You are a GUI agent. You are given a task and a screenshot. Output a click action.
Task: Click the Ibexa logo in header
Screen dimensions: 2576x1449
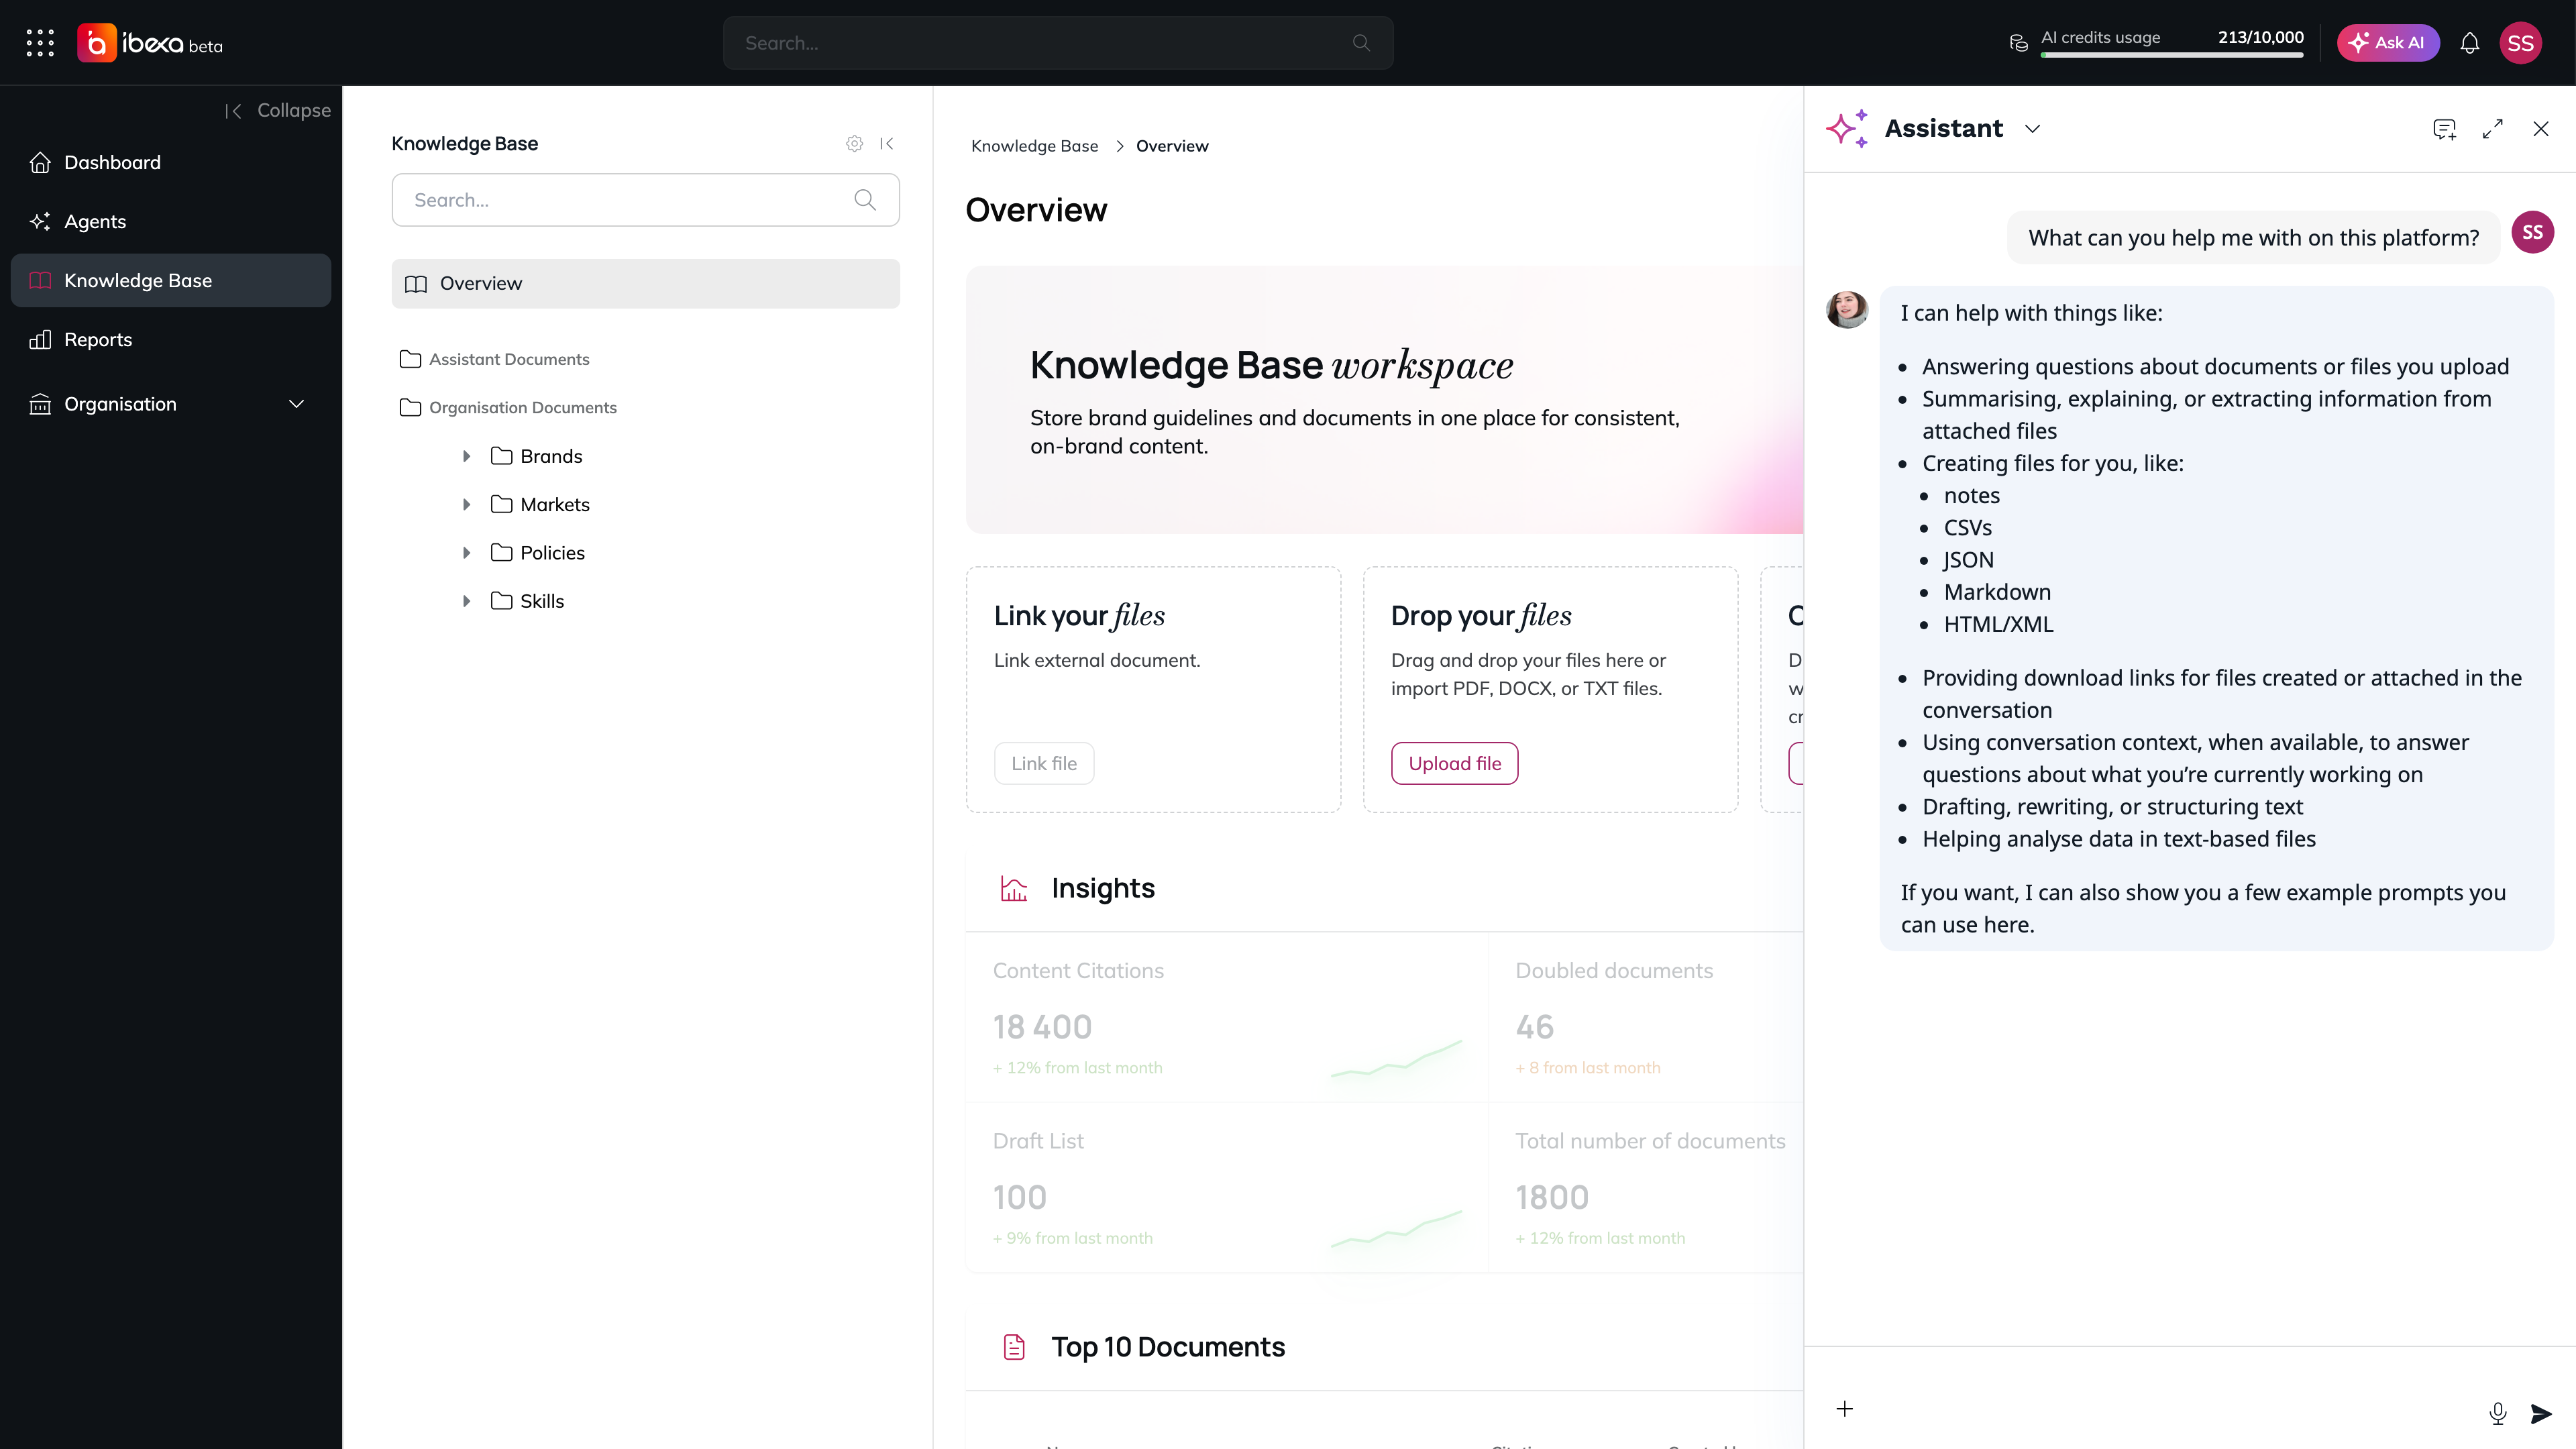click(x=150, y=43)
